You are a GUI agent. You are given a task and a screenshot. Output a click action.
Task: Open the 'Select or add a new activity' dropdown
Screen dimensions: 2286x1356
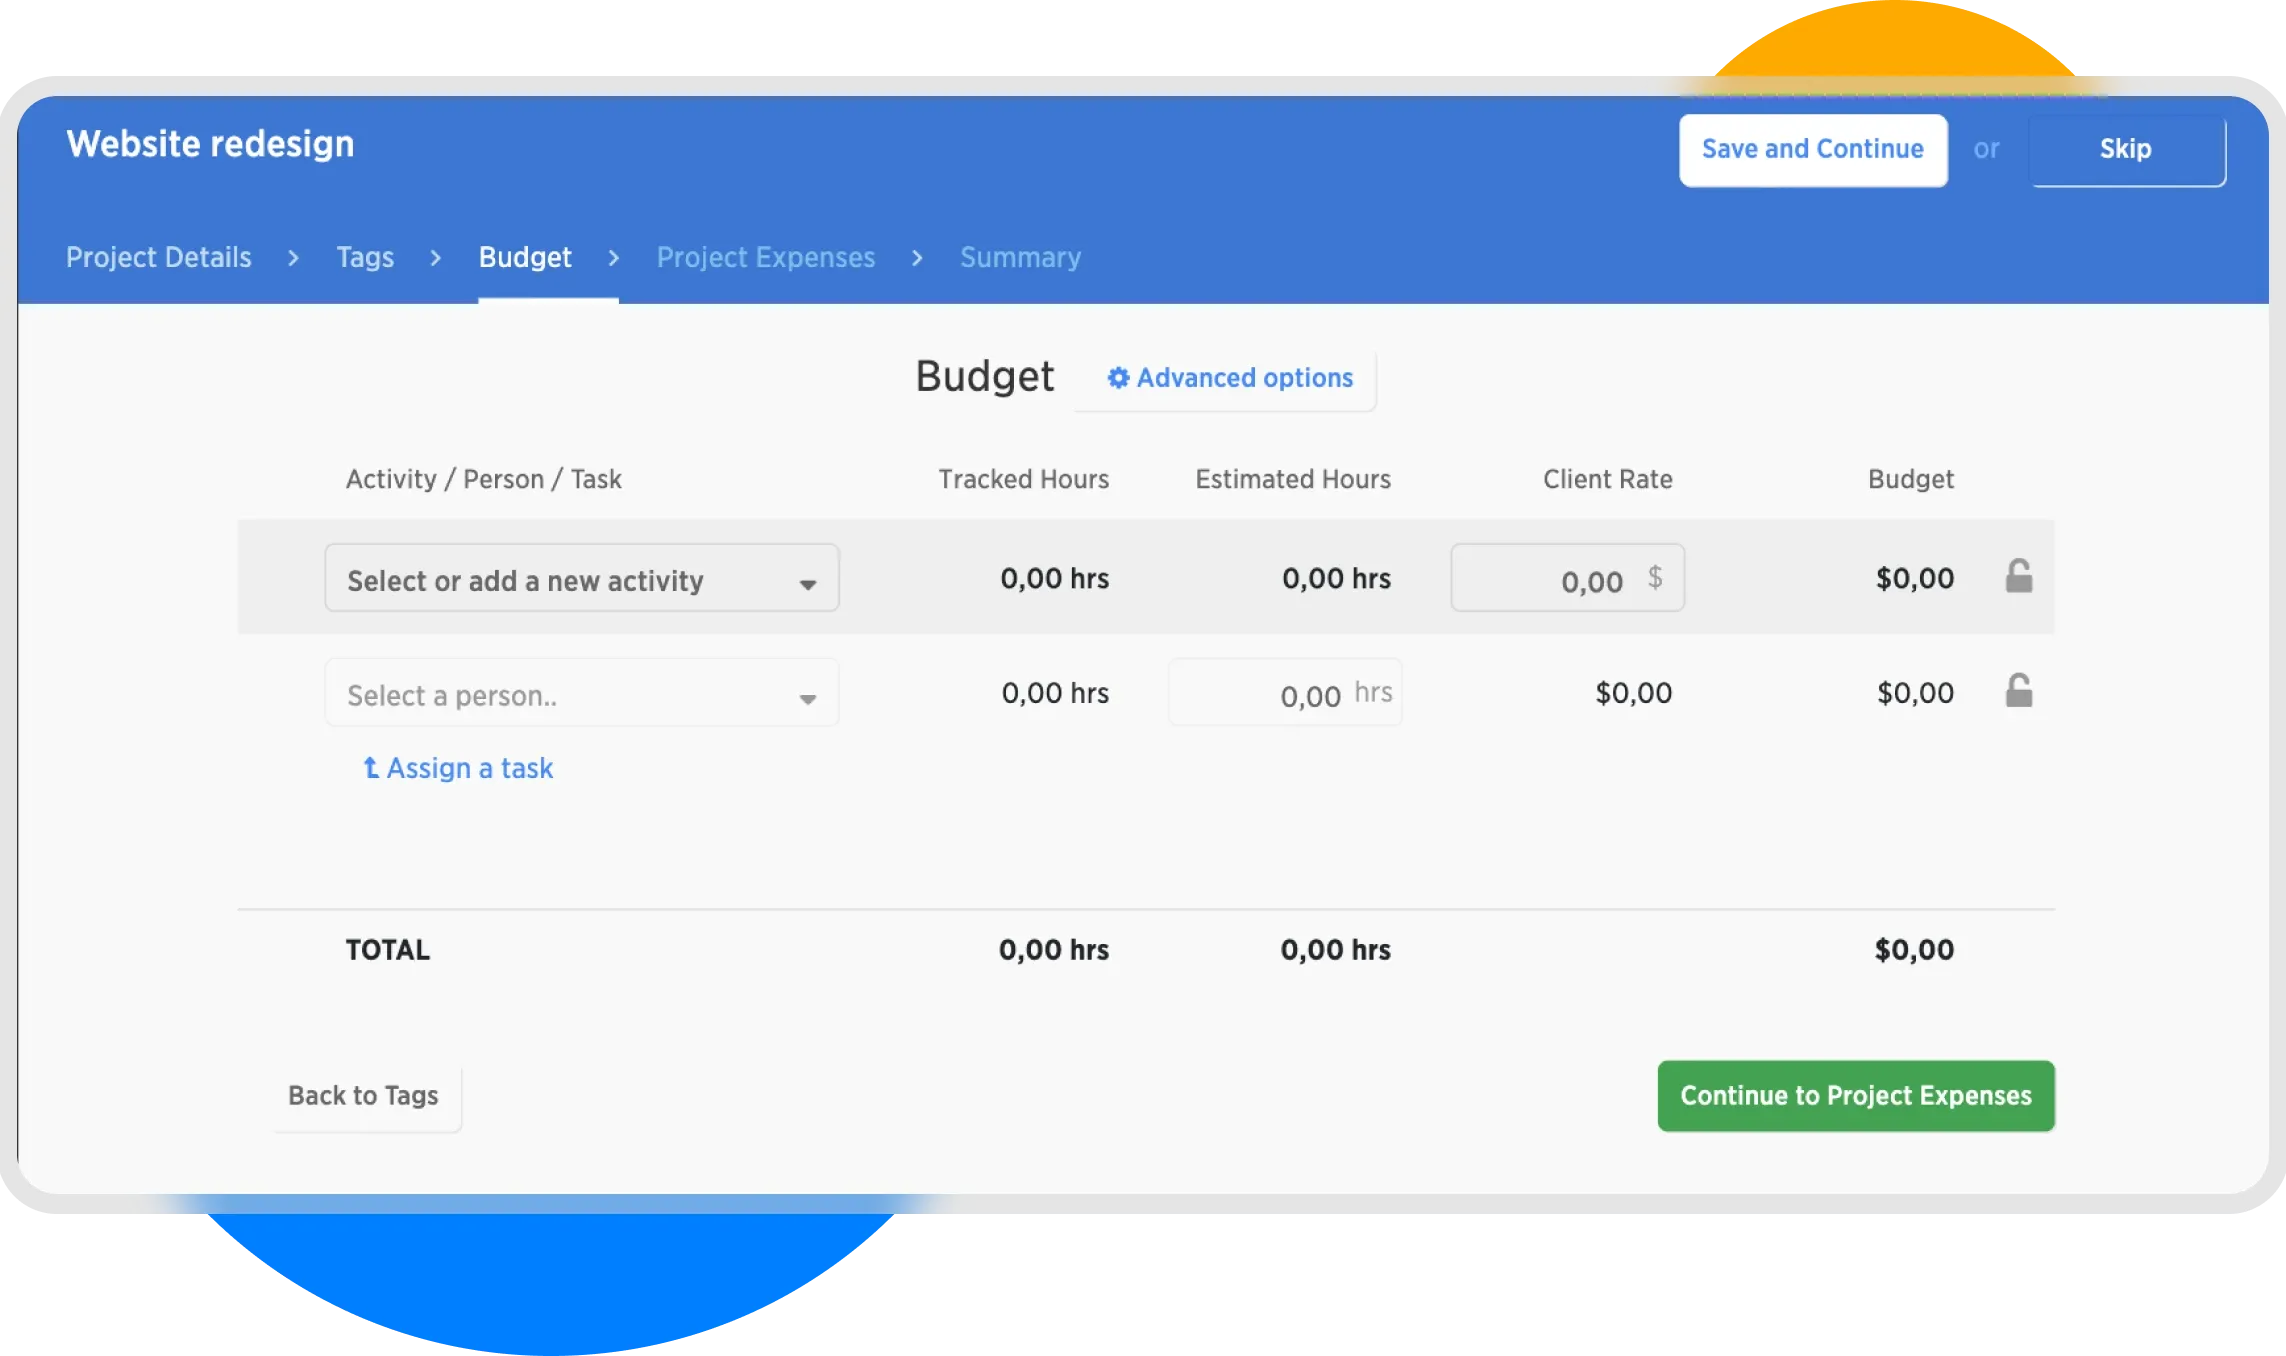560,579
